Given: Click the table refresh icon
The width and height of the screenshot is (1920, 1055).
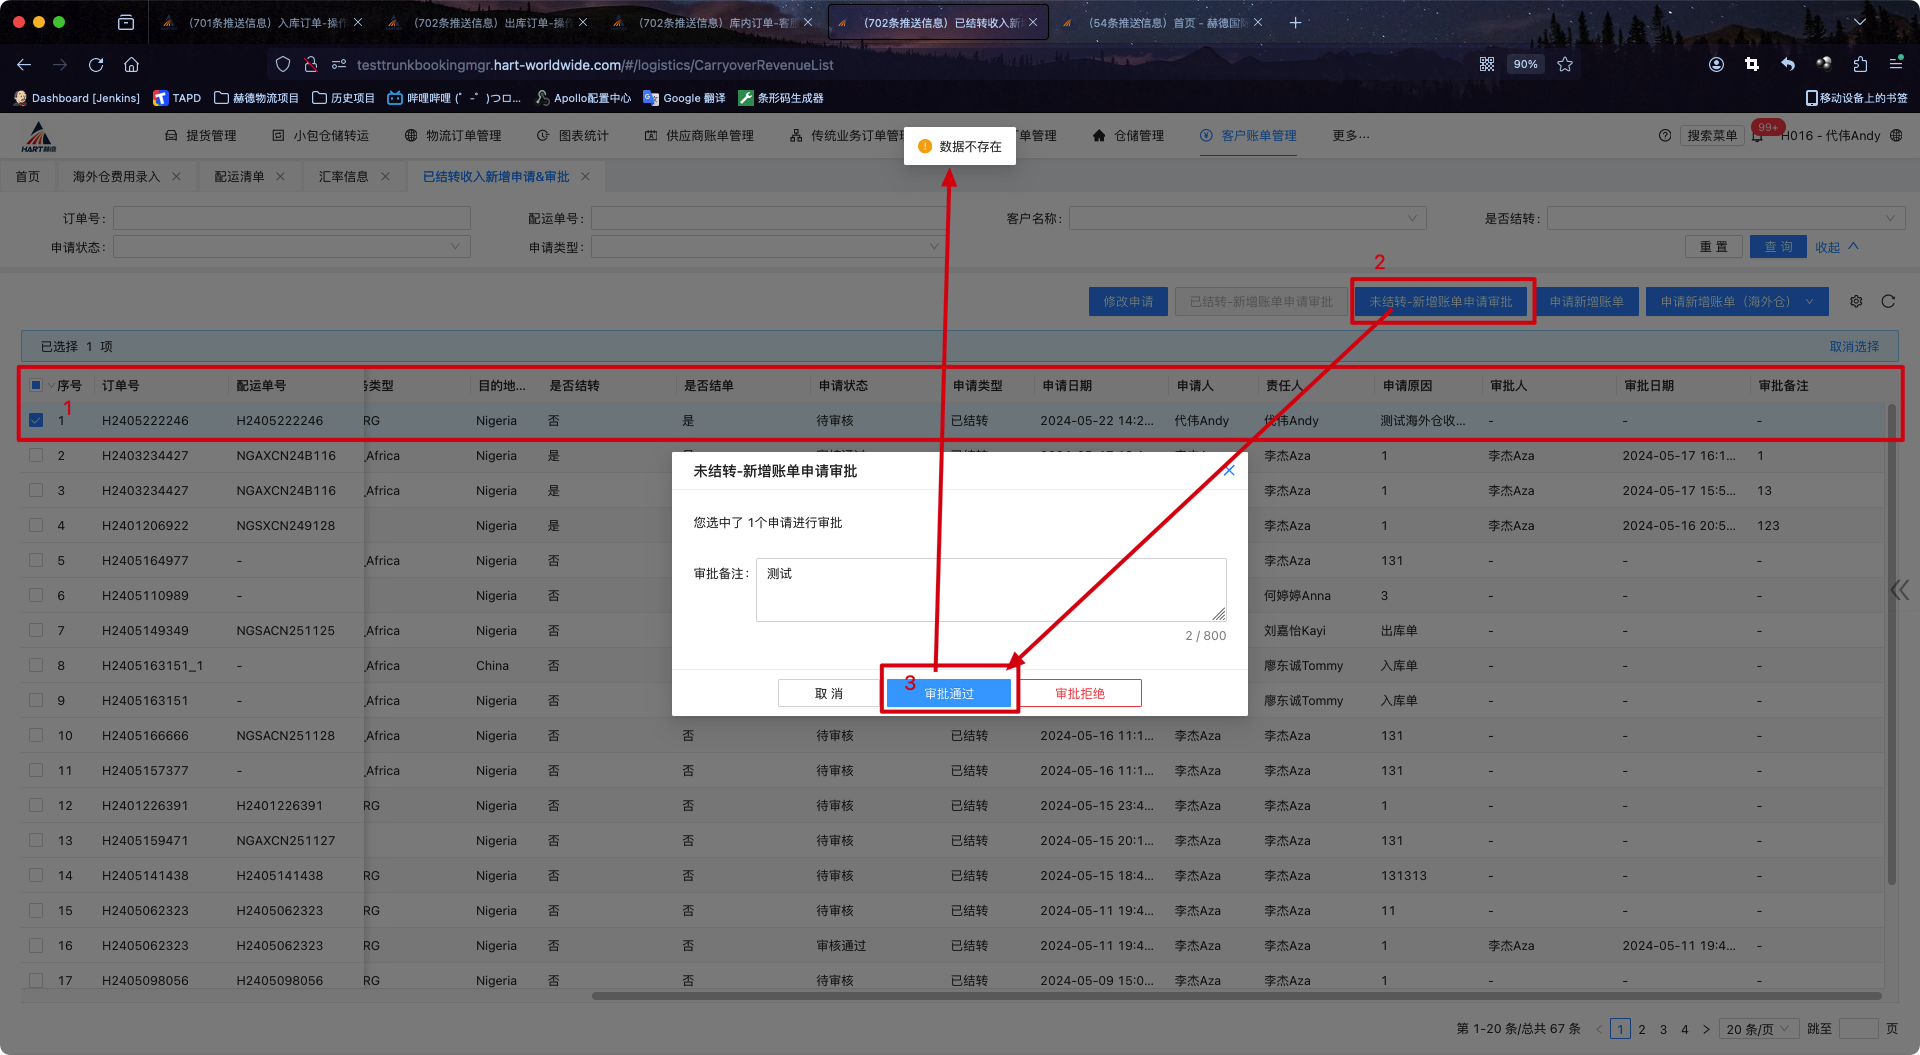Looking at the screenshot, I should coord(1888,301).
